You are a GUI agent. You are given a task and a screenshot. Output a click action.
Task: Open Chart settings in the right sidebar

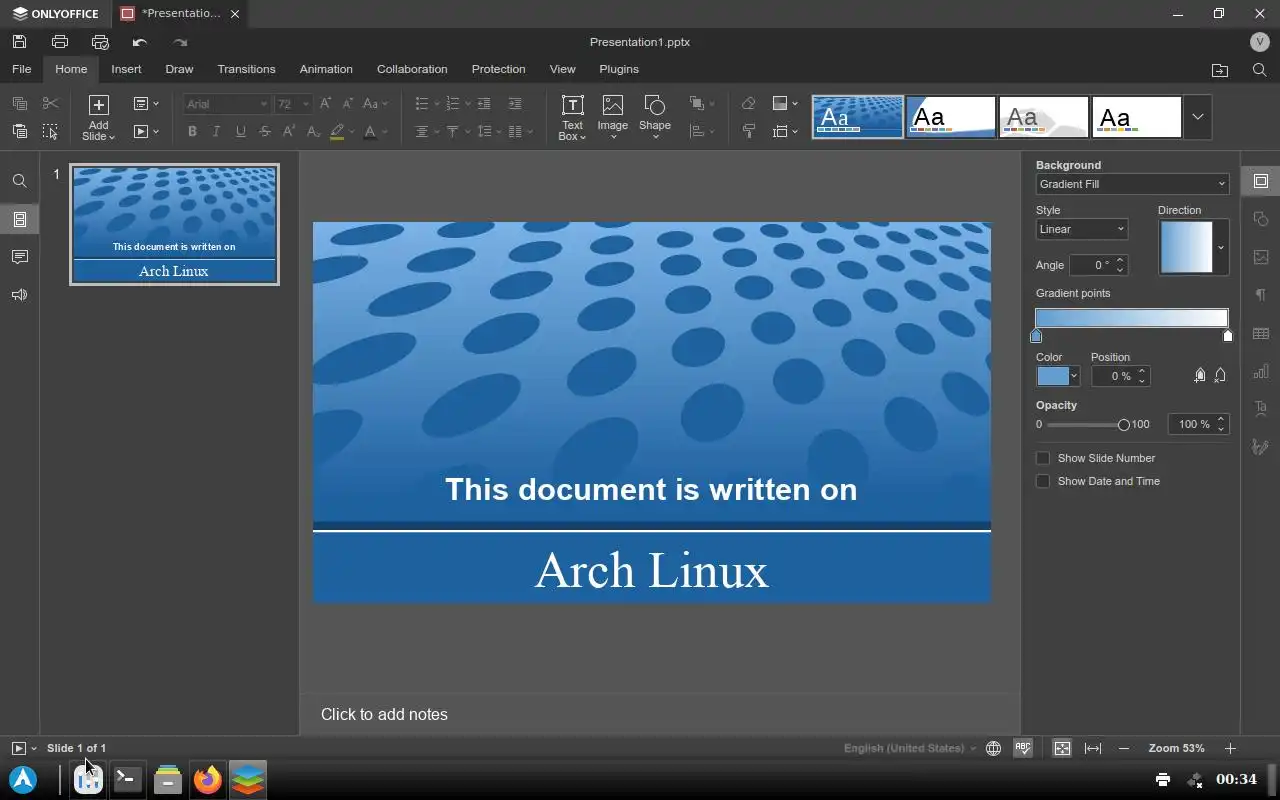coord(1261,371)
